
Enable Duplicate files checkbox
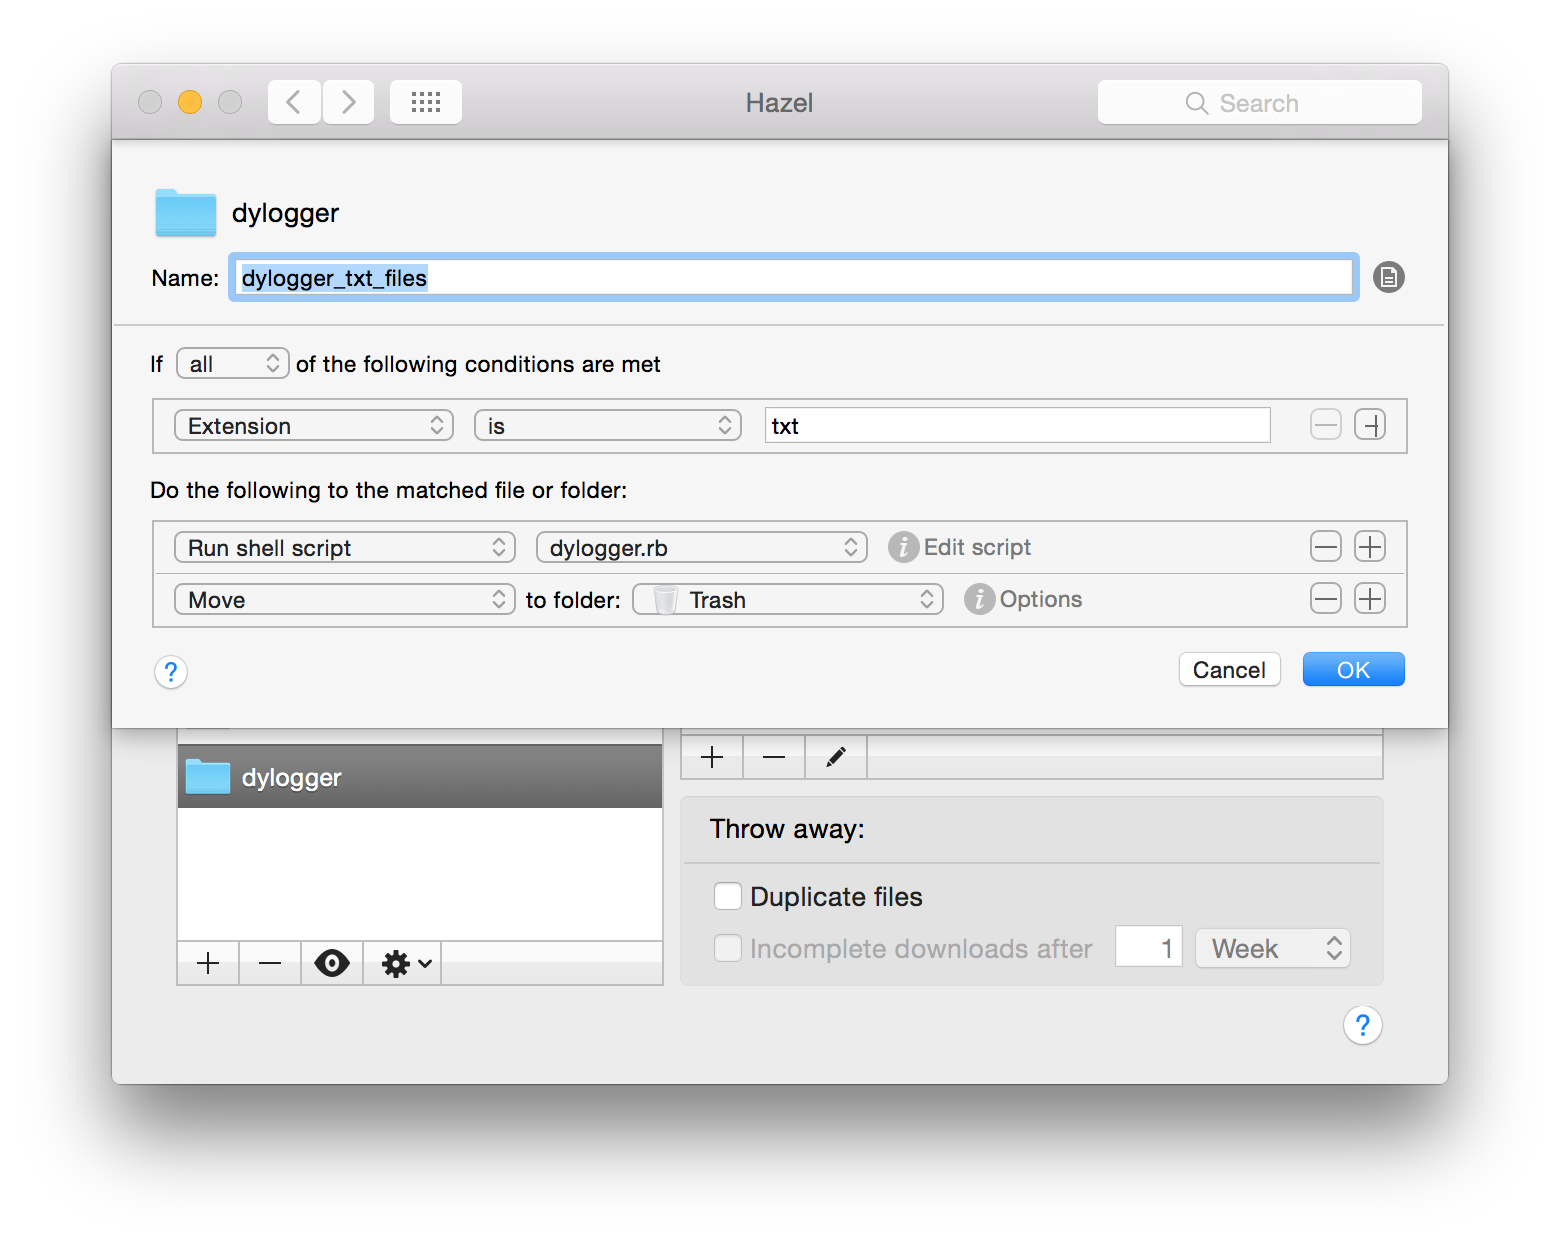pos(728,896)
